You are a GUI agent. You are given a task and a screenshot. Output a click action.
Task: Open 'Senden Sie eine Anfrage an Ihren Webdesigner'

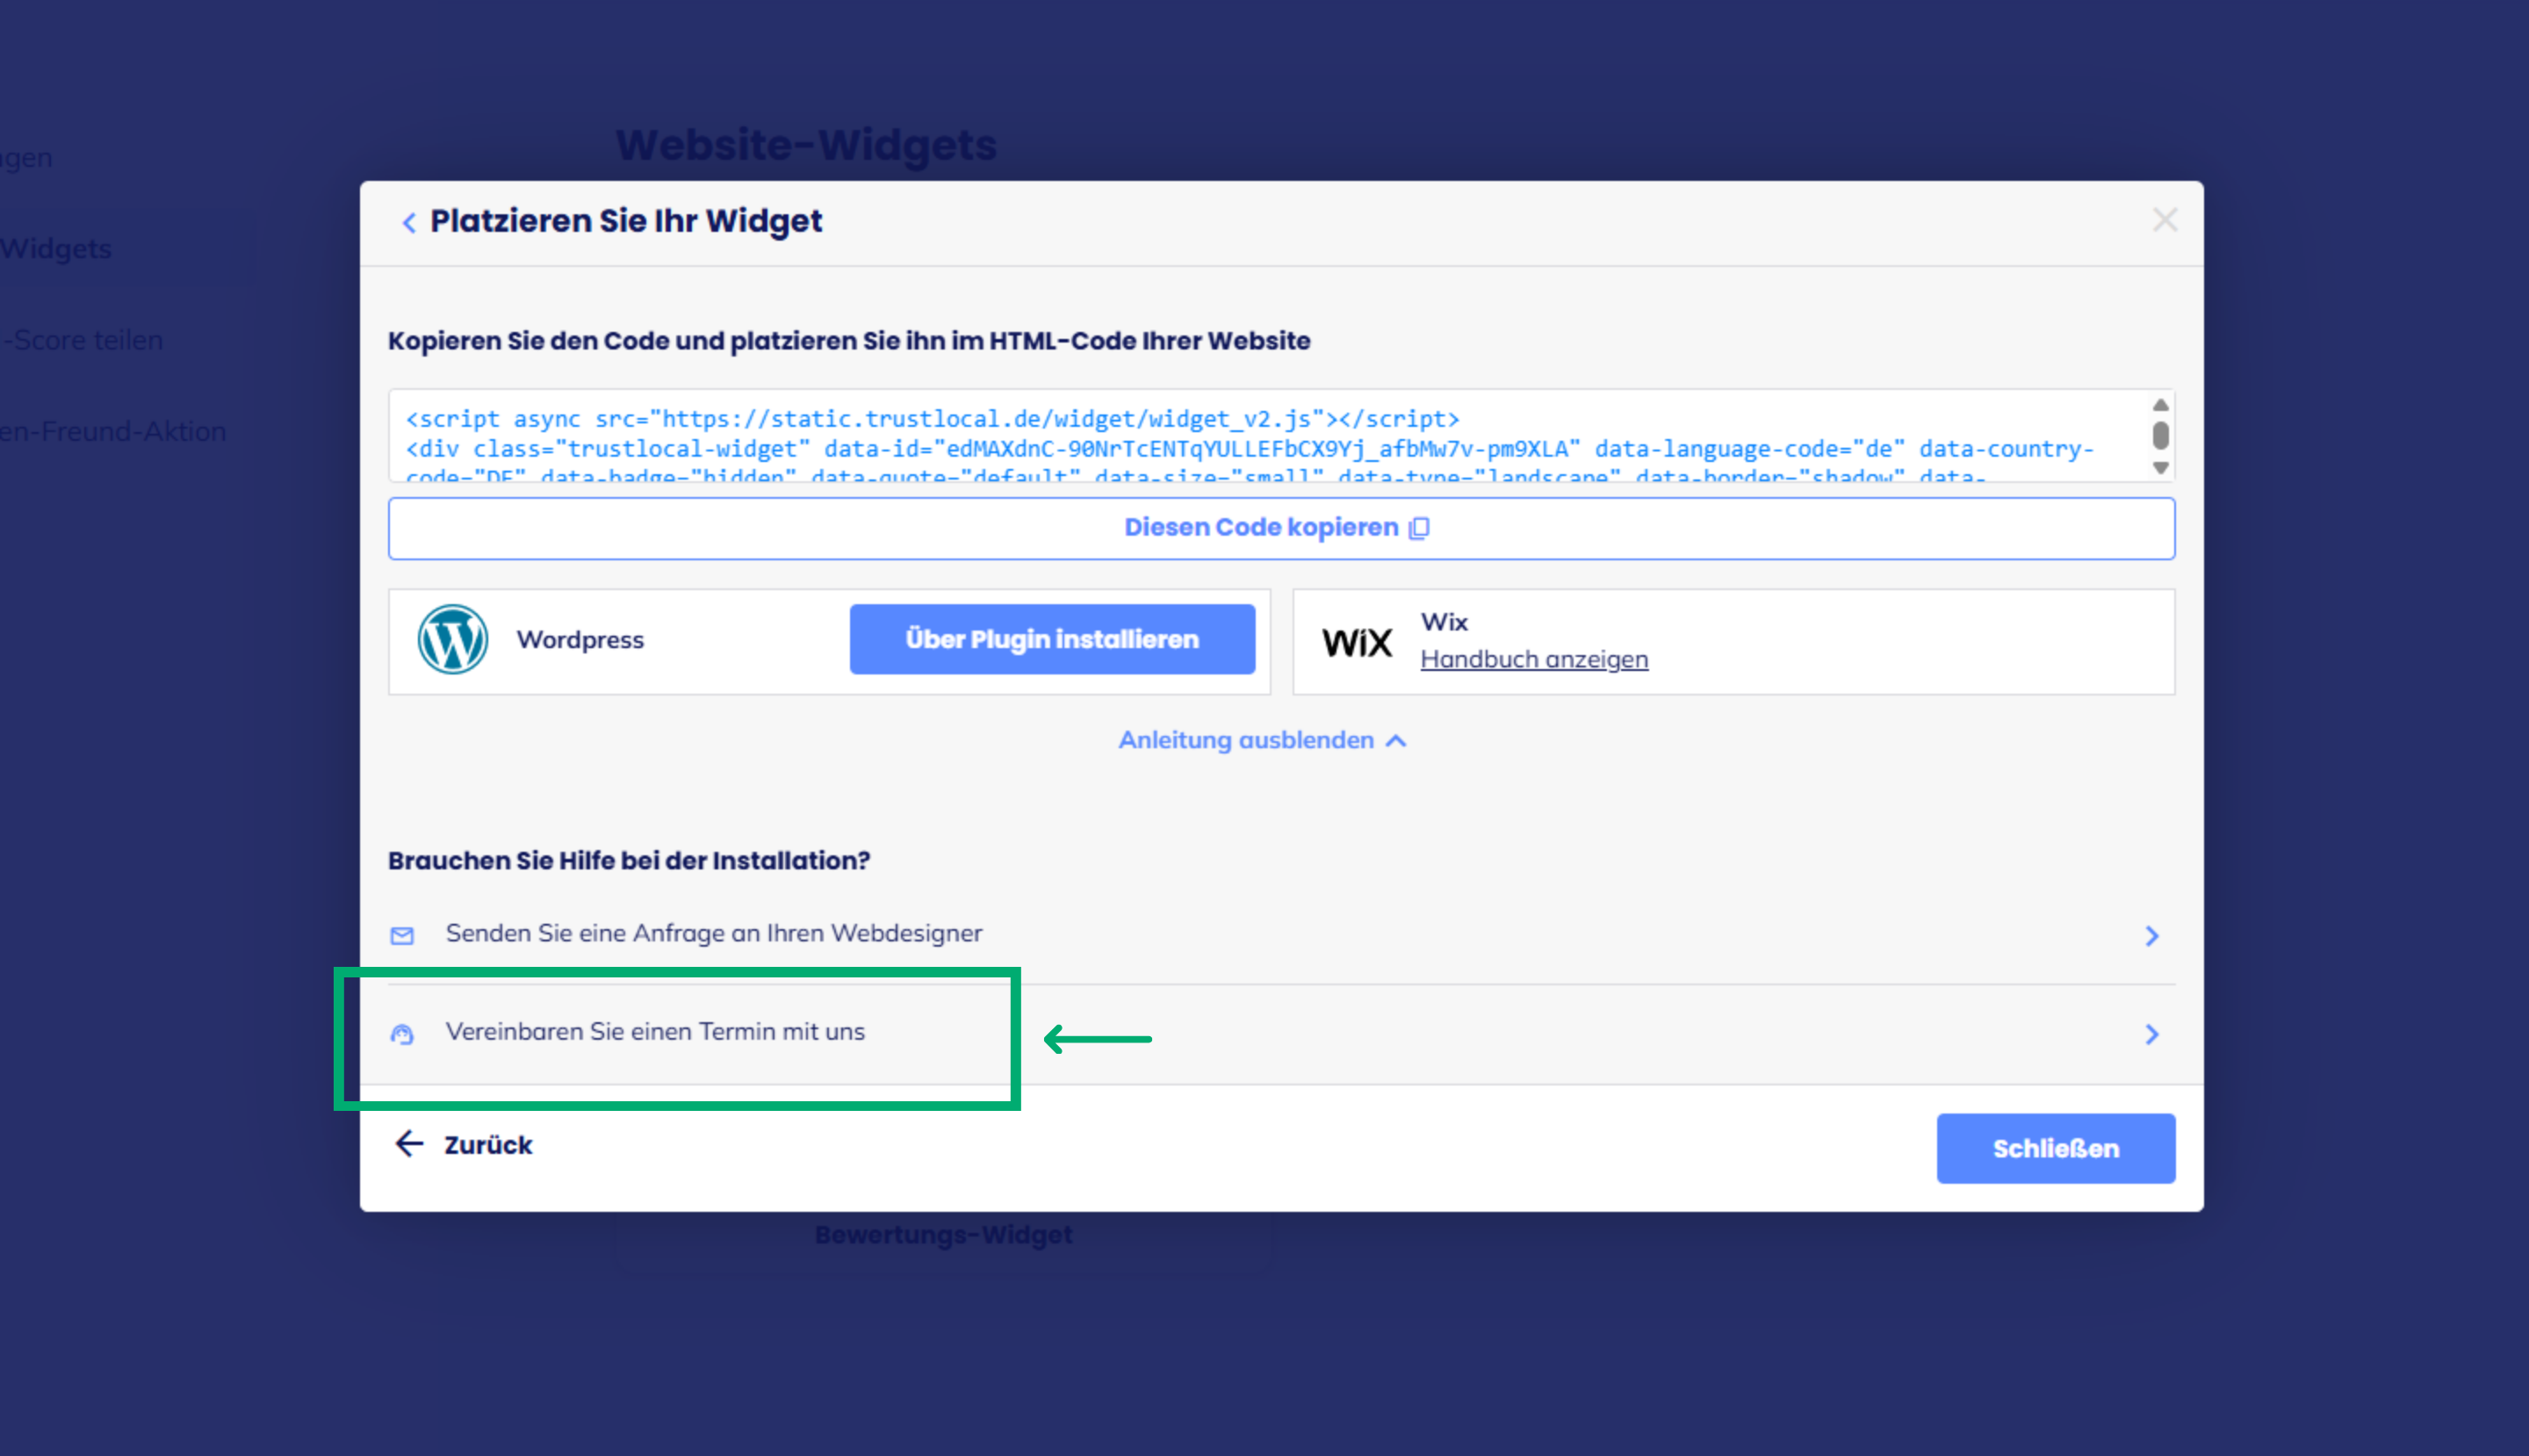pyautogui.click(x=1281, y=934)
